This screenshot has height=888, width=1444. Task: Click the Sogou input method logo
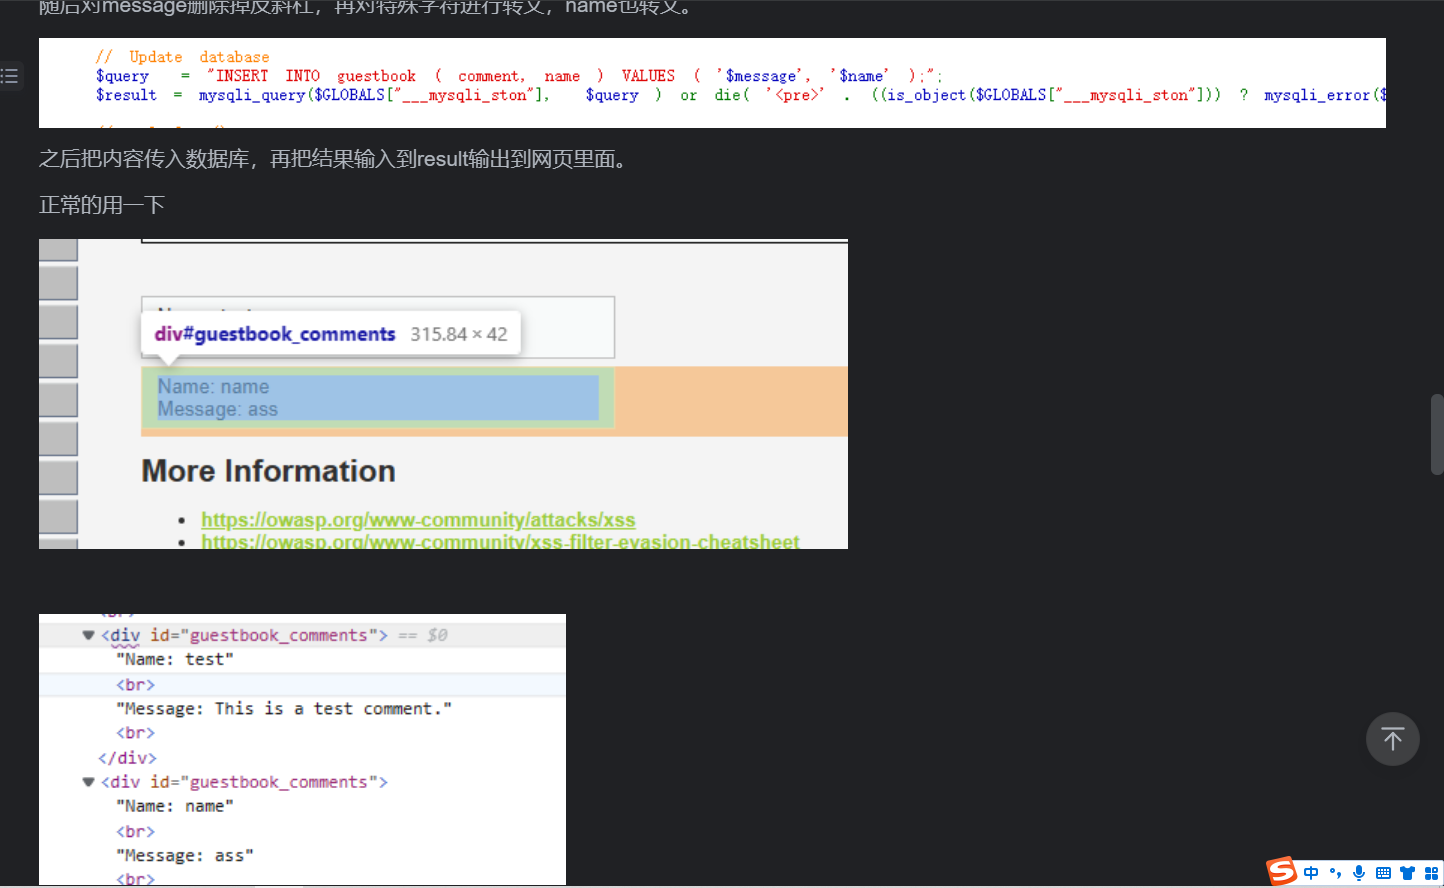[x=1282, y=872]
